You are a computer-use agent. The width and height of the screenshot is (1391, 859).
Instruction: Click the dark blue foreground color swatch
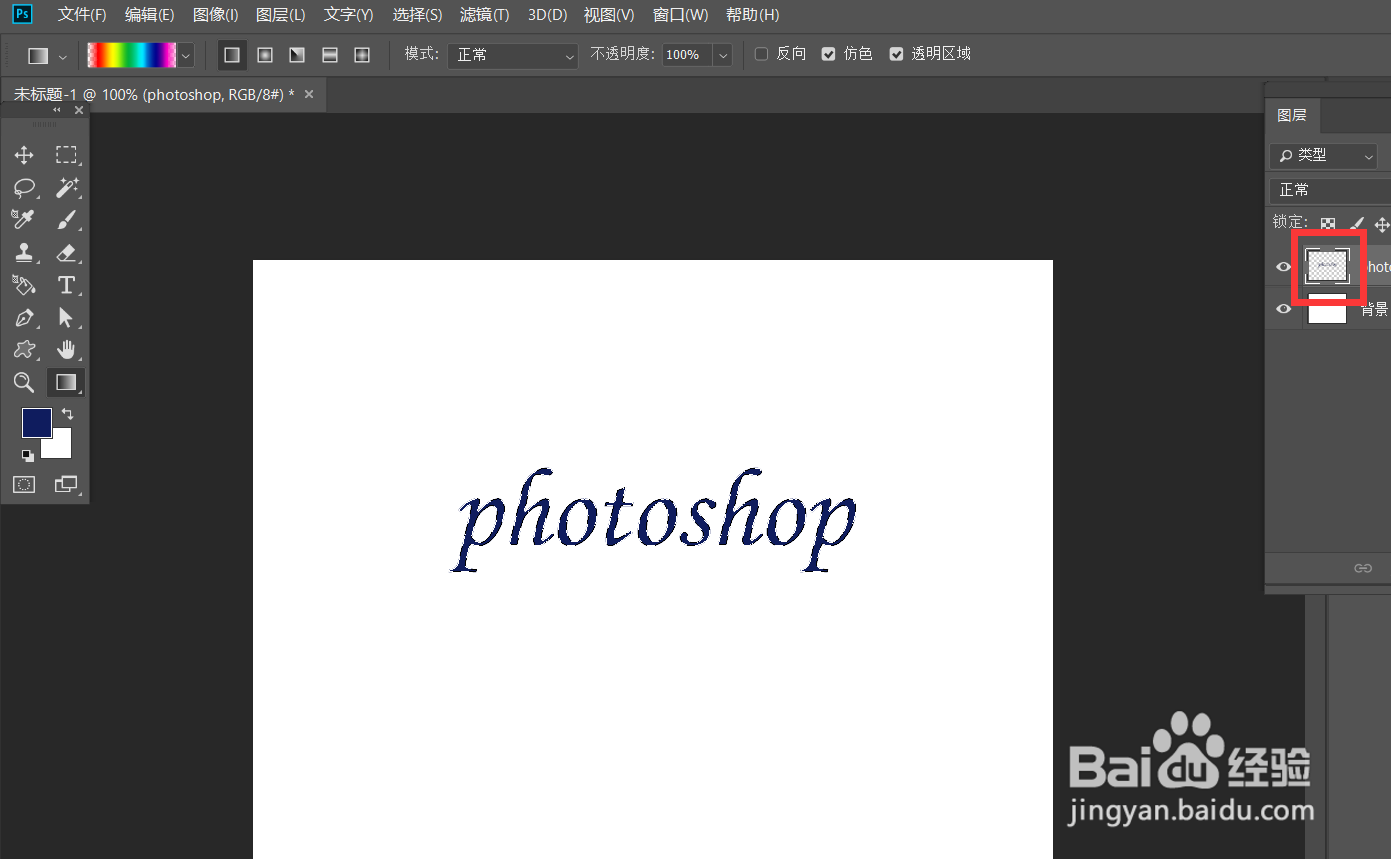pos(37,423)
